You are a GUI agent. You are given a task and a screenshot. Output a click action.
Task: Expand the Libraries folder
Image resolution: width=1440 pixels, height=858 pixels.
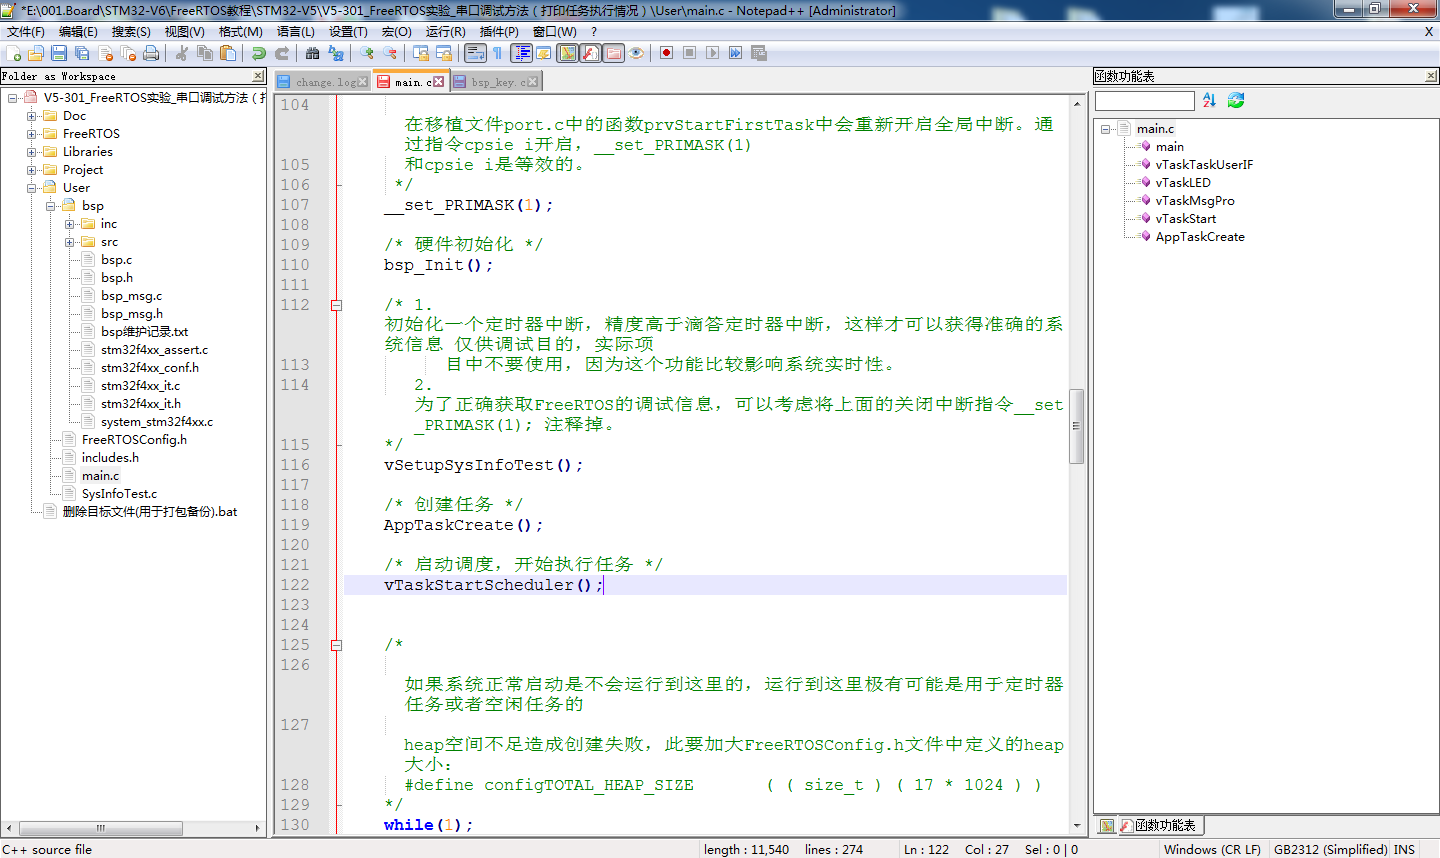point(32,152)
